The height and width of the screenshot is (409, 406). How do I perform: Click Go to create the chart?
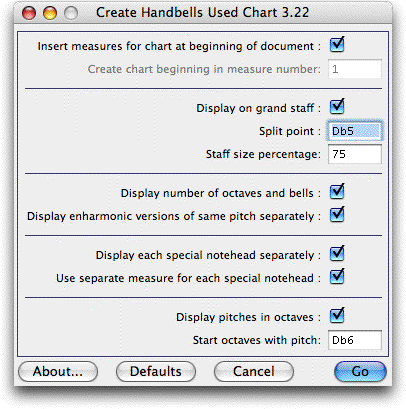pos(360,372)
